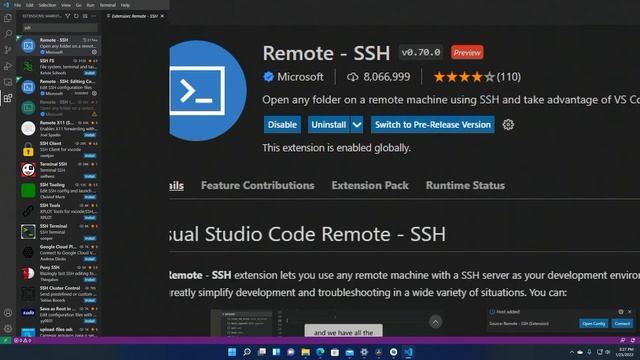Open the Manage gear in activity bar

pyautogui.click(x=8, y=329)
